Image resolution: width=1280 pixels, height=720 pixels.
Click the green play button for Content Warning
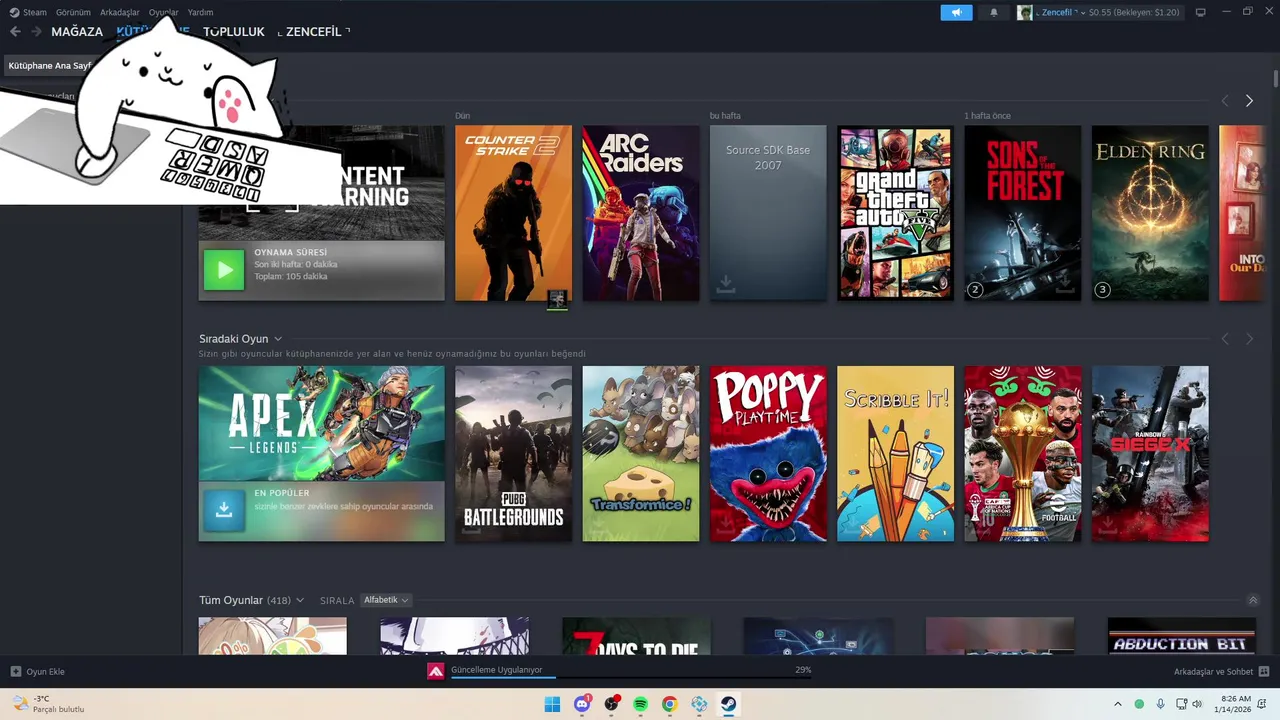pos(224,270)
